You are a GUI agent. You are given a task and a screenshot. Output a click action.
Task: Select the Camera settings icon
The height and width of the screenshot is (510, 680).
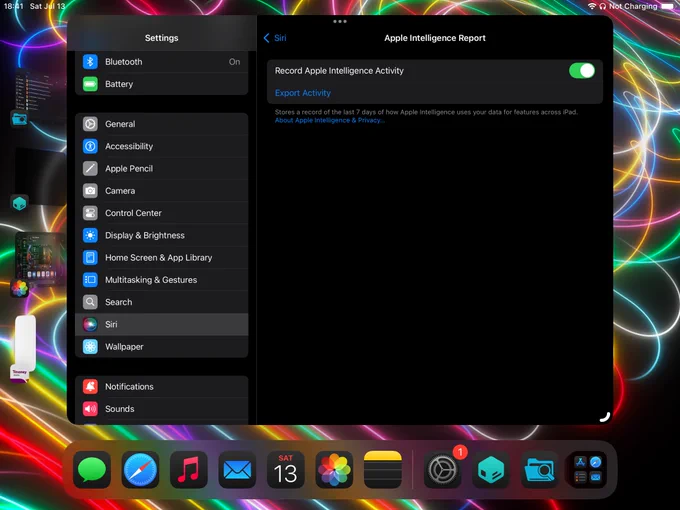(x=90, y=191)
